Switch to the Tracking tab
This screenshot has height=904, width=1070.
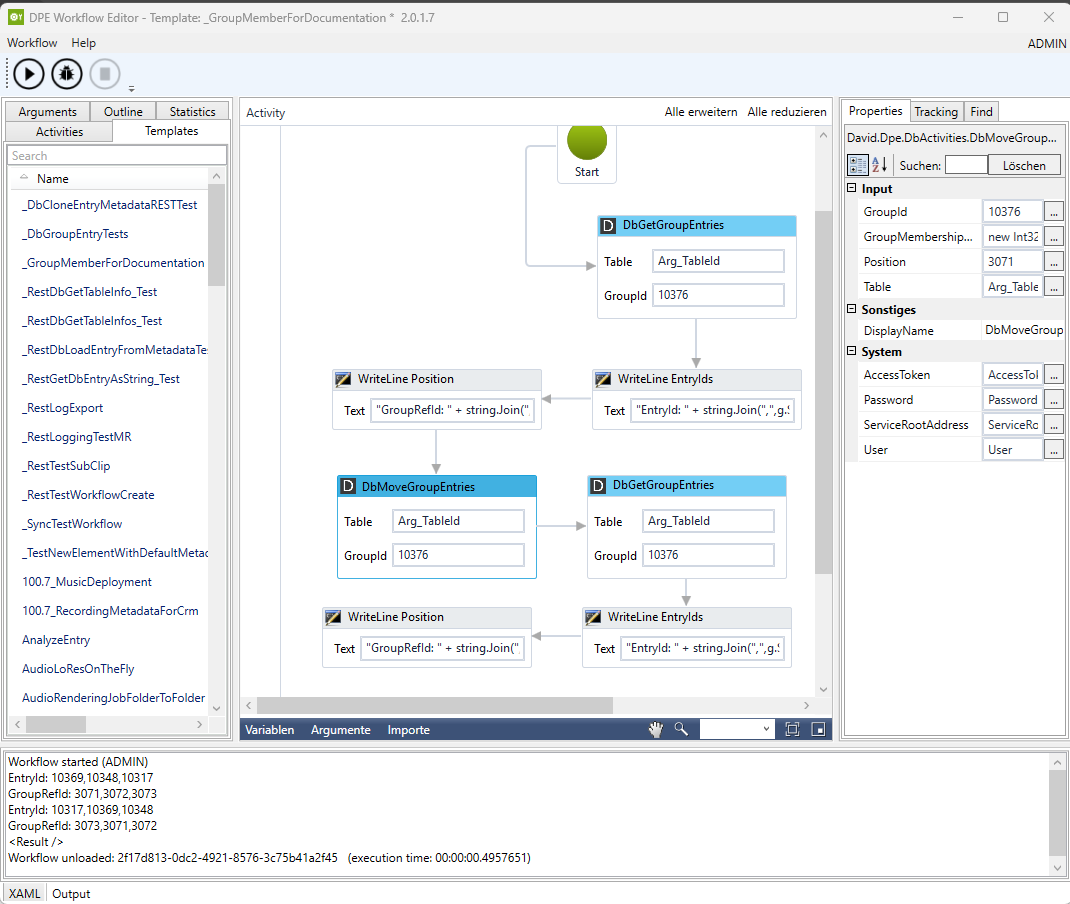coord(935,112)
